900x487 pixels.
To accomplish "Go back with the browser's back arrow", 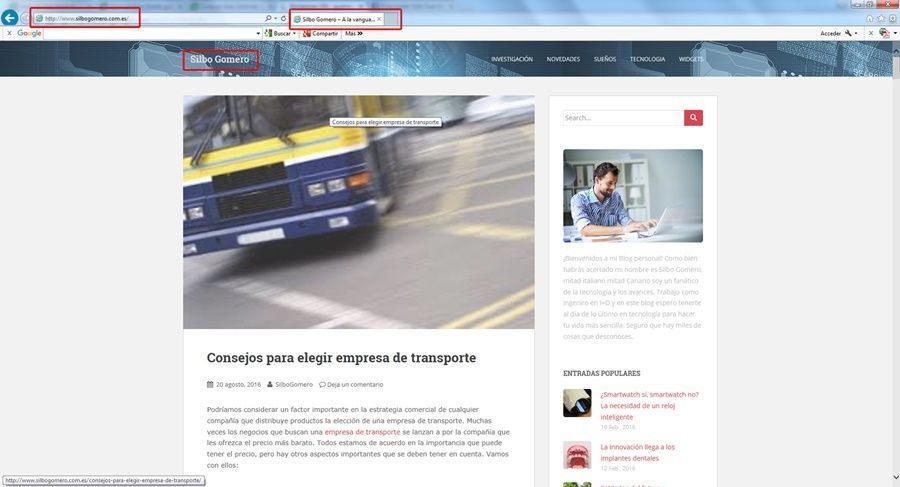I will [x=10, y=18].
